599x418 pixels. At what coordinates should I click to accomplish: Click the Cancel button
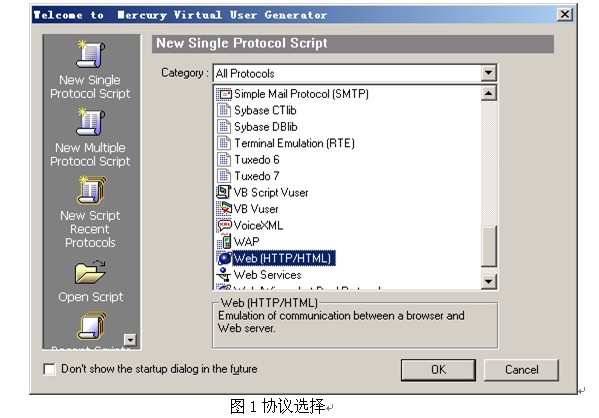521,369
